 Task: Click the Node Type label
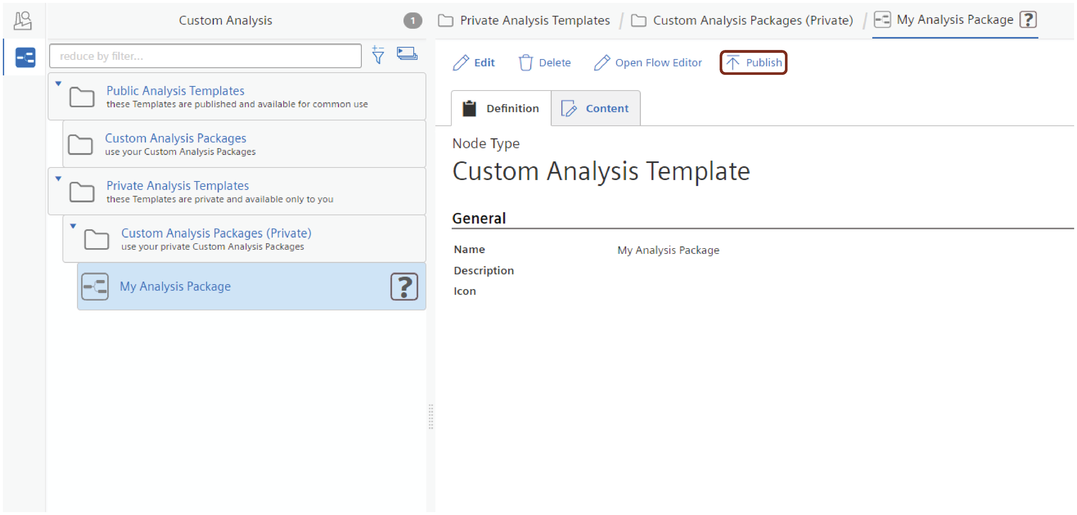pyautogui.click(x=486, y=144)
